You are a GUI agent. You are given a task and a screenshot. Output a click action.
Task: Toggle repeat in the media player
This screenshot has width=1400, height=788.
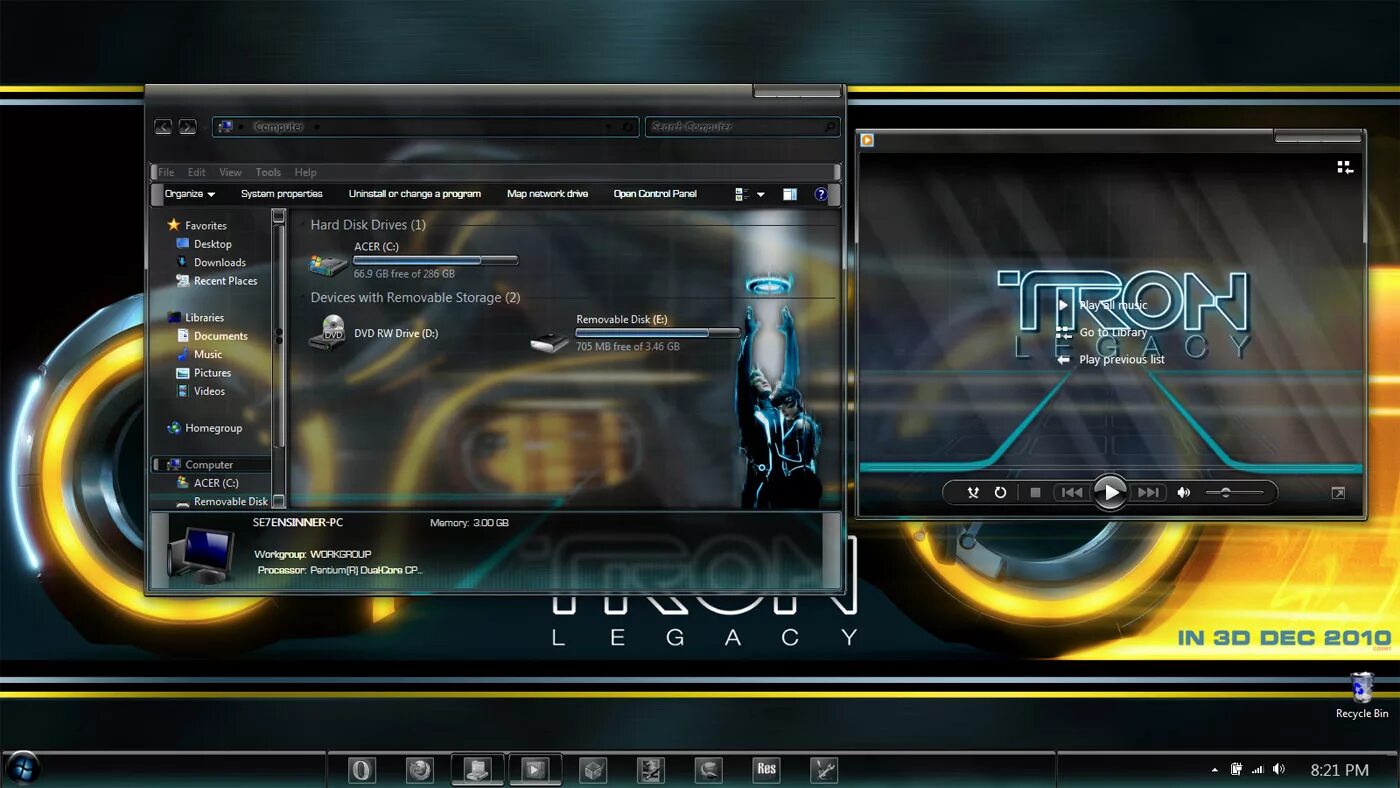tap(1000, 492)
